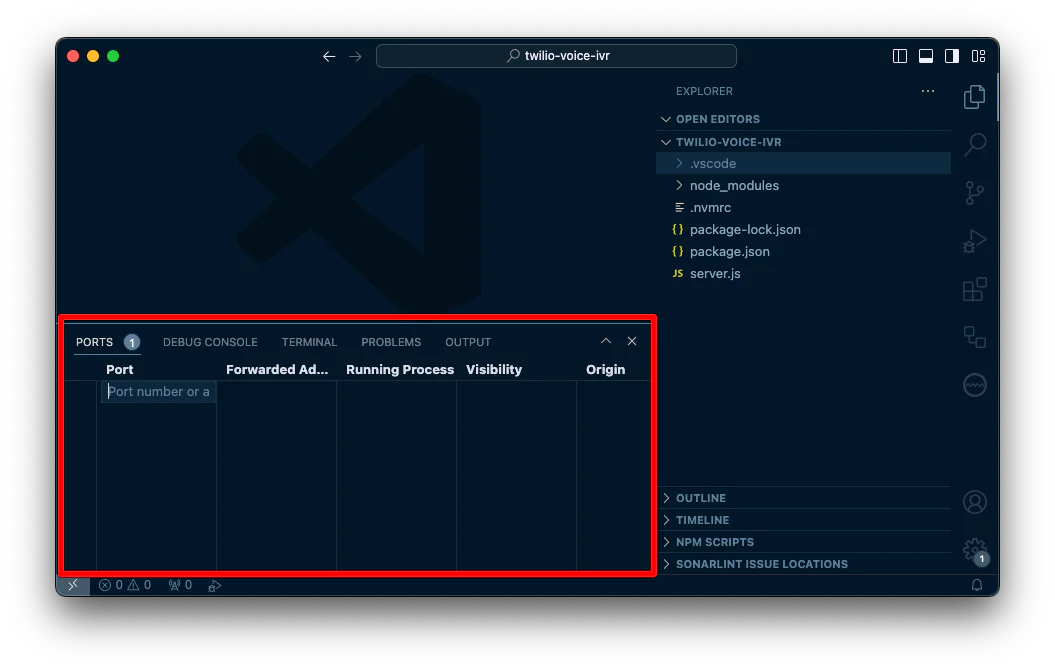Open the Remote Explorer icon
The image size is (1055, 670).
tap(974, 337)
